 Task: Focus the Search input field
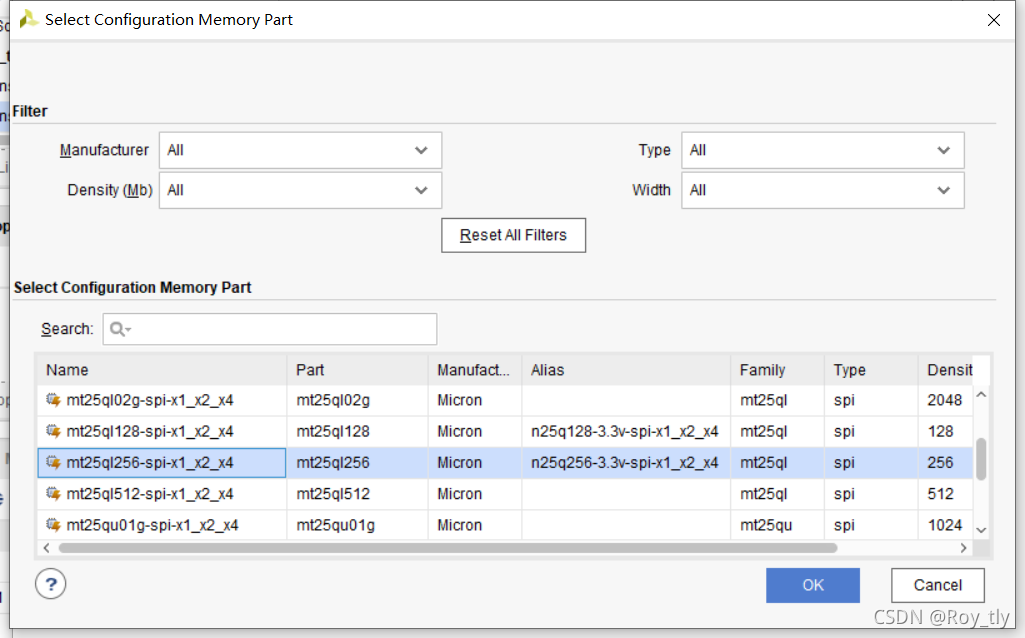(x=270, y=329)
